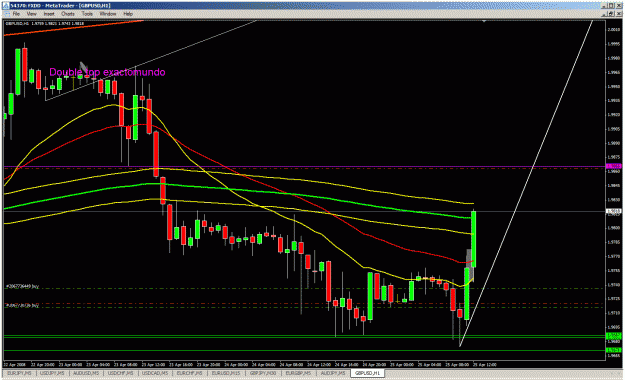
Task: Click the GBPUSD,H1 OHLC header text in chart
Action: coord(44,24)
